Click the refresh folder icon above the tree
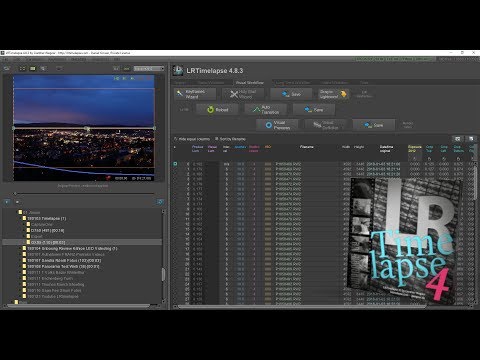480x360 pixels. (x=160, y=202)
